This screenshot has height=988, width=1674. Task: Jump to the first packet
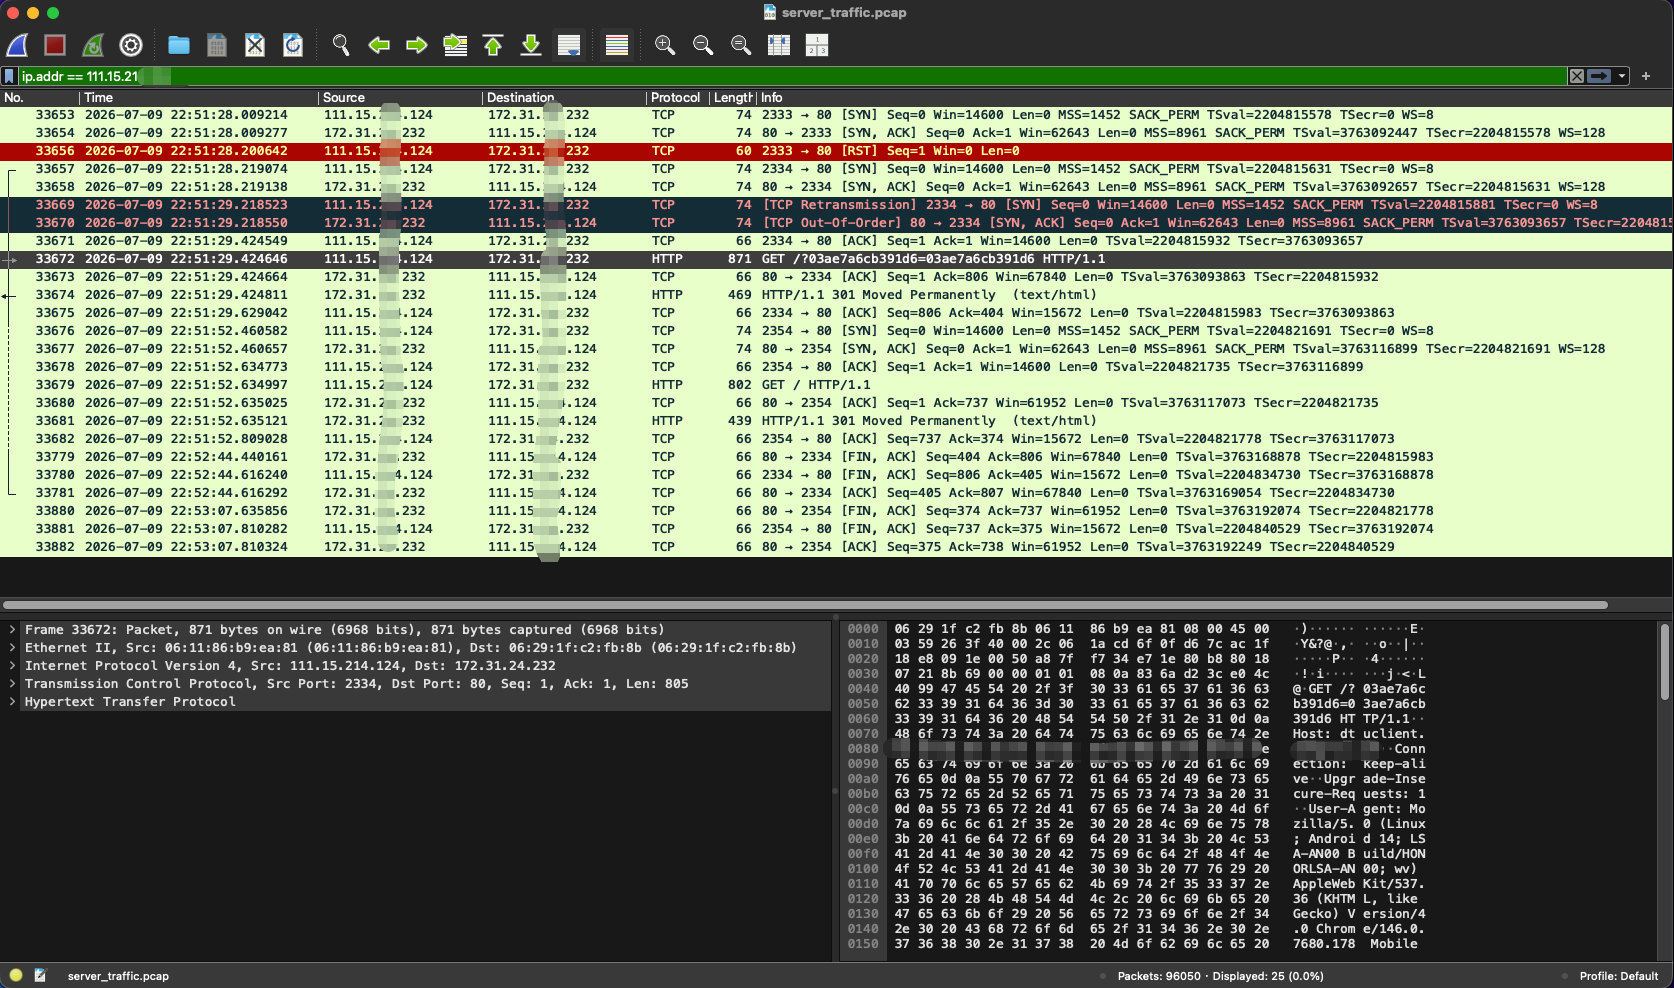pos(493,45)
